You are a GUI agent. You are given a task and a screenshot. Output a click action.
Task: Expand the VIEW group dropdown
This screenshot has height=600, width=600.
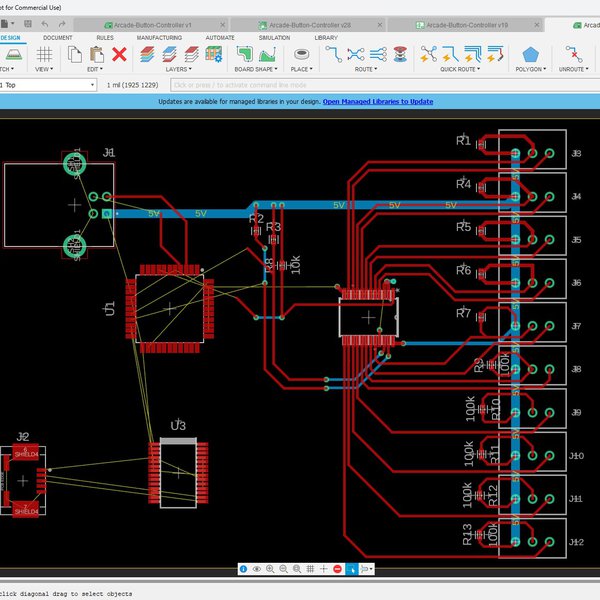pyautogui.click(x=44, y=69)
